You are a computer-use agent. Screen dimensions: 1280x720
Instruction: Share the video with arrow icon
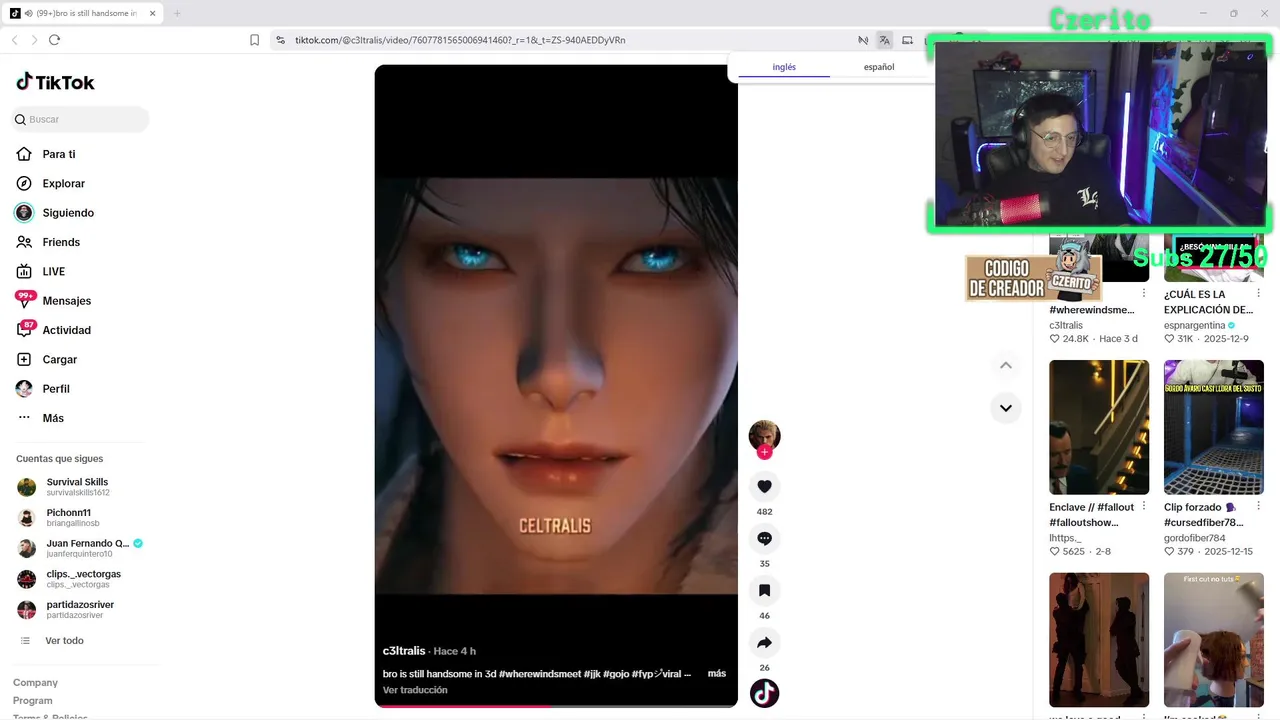point(764,643)
